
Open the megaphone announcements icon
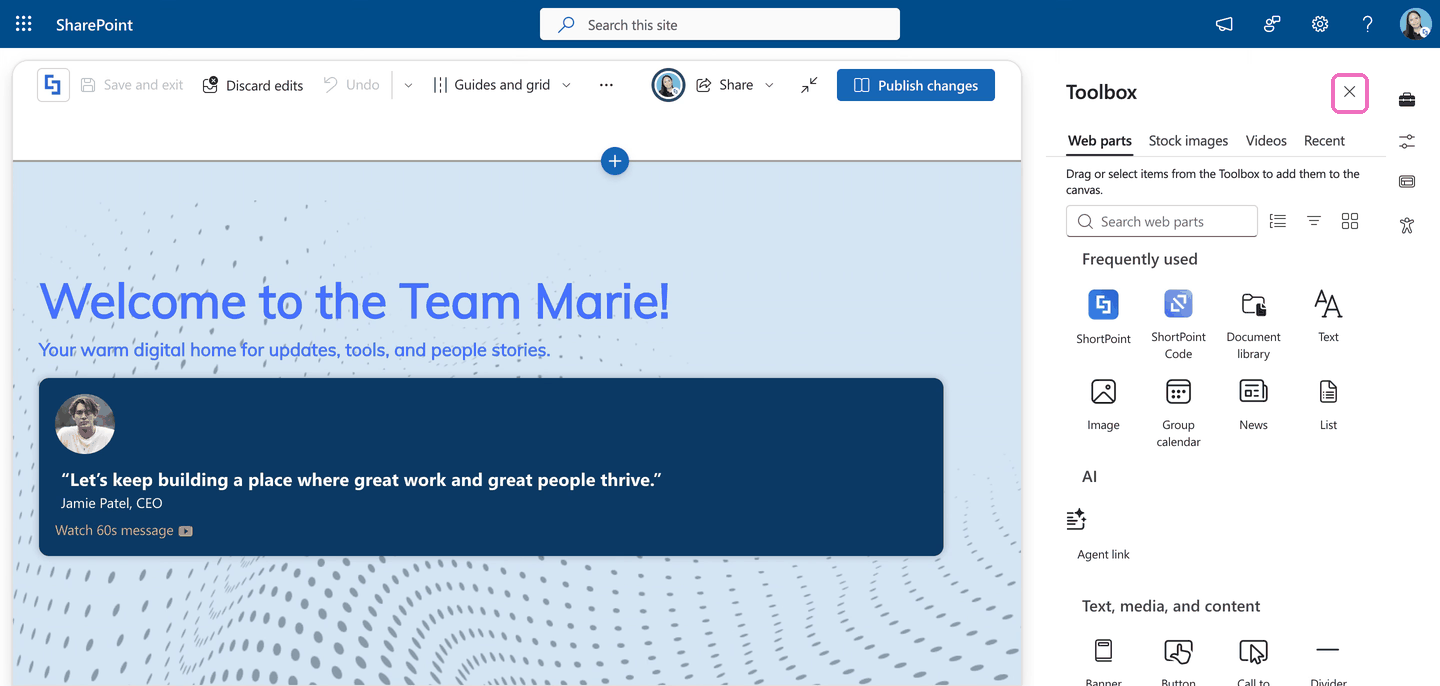point(1224,24)
